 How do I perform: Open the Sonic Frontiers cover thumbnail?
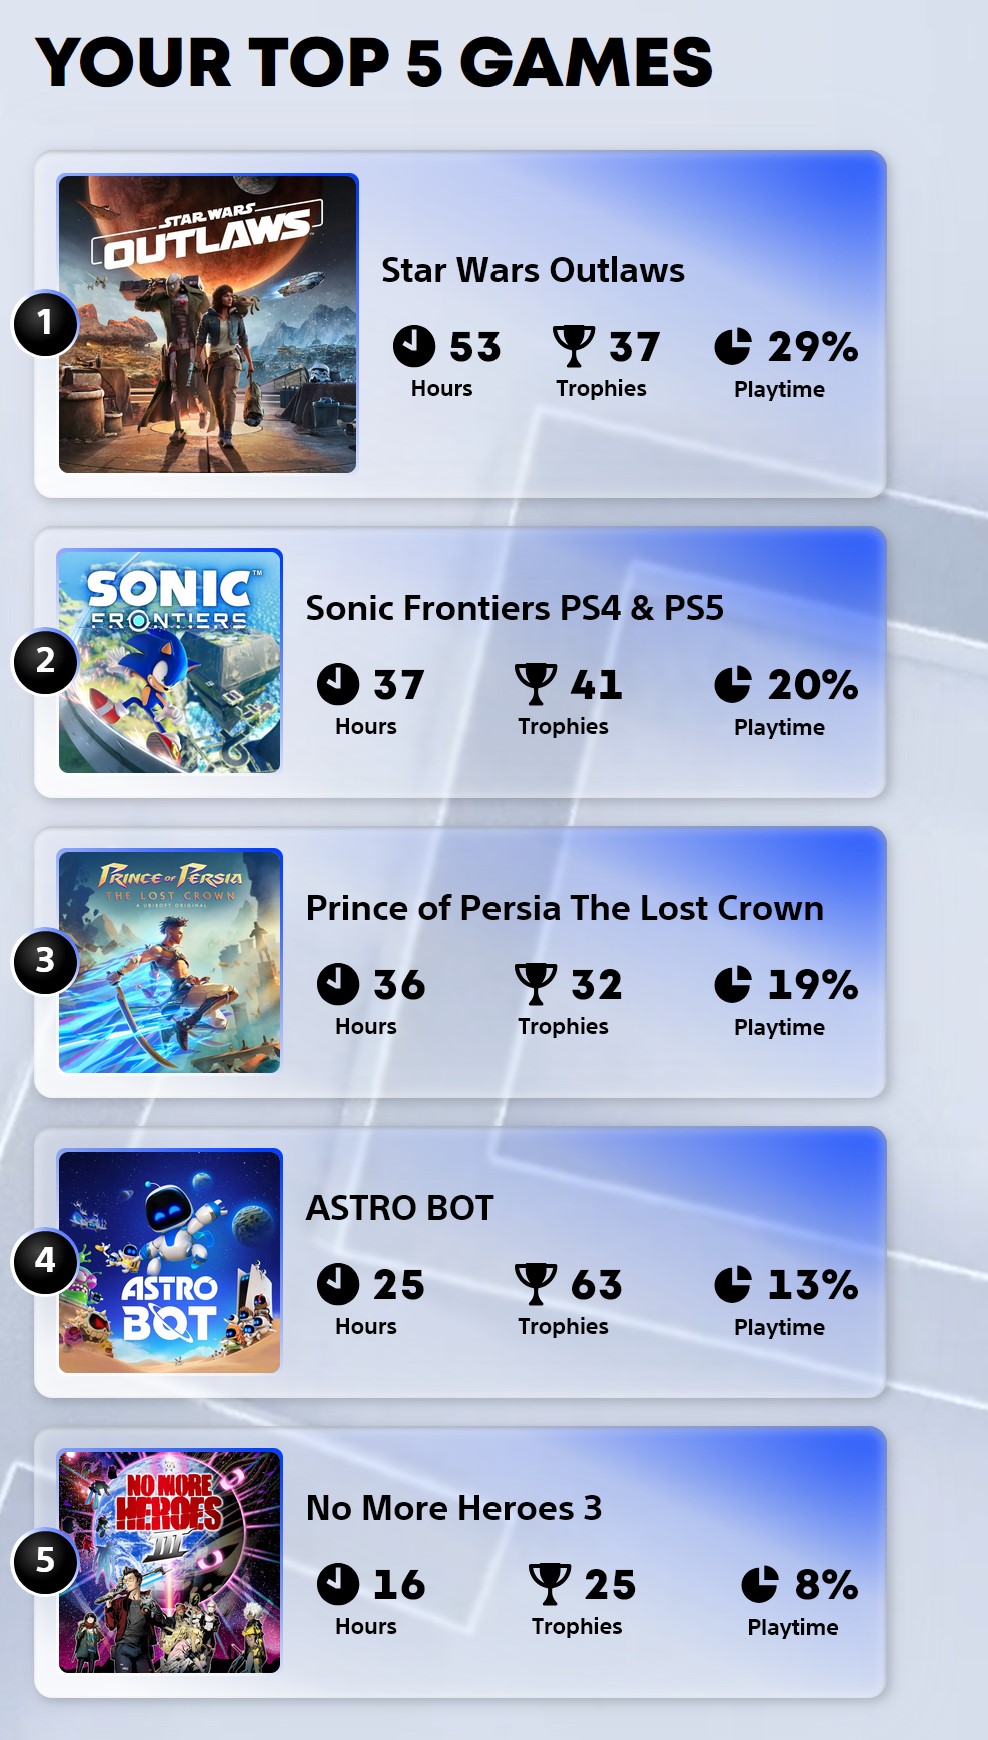click(x=170, y=661)
